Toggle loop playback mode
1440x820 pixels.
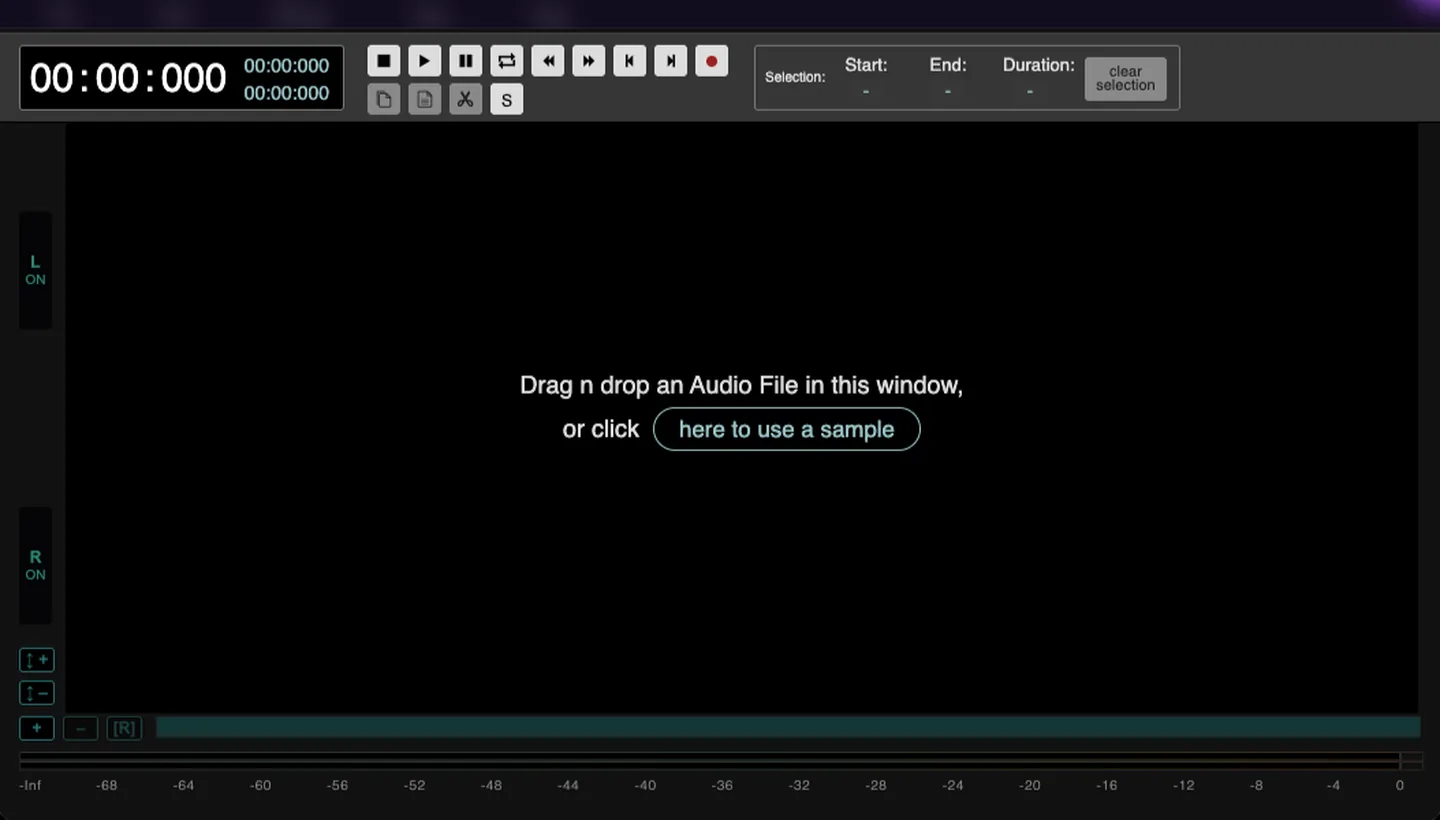click(506, 61)
